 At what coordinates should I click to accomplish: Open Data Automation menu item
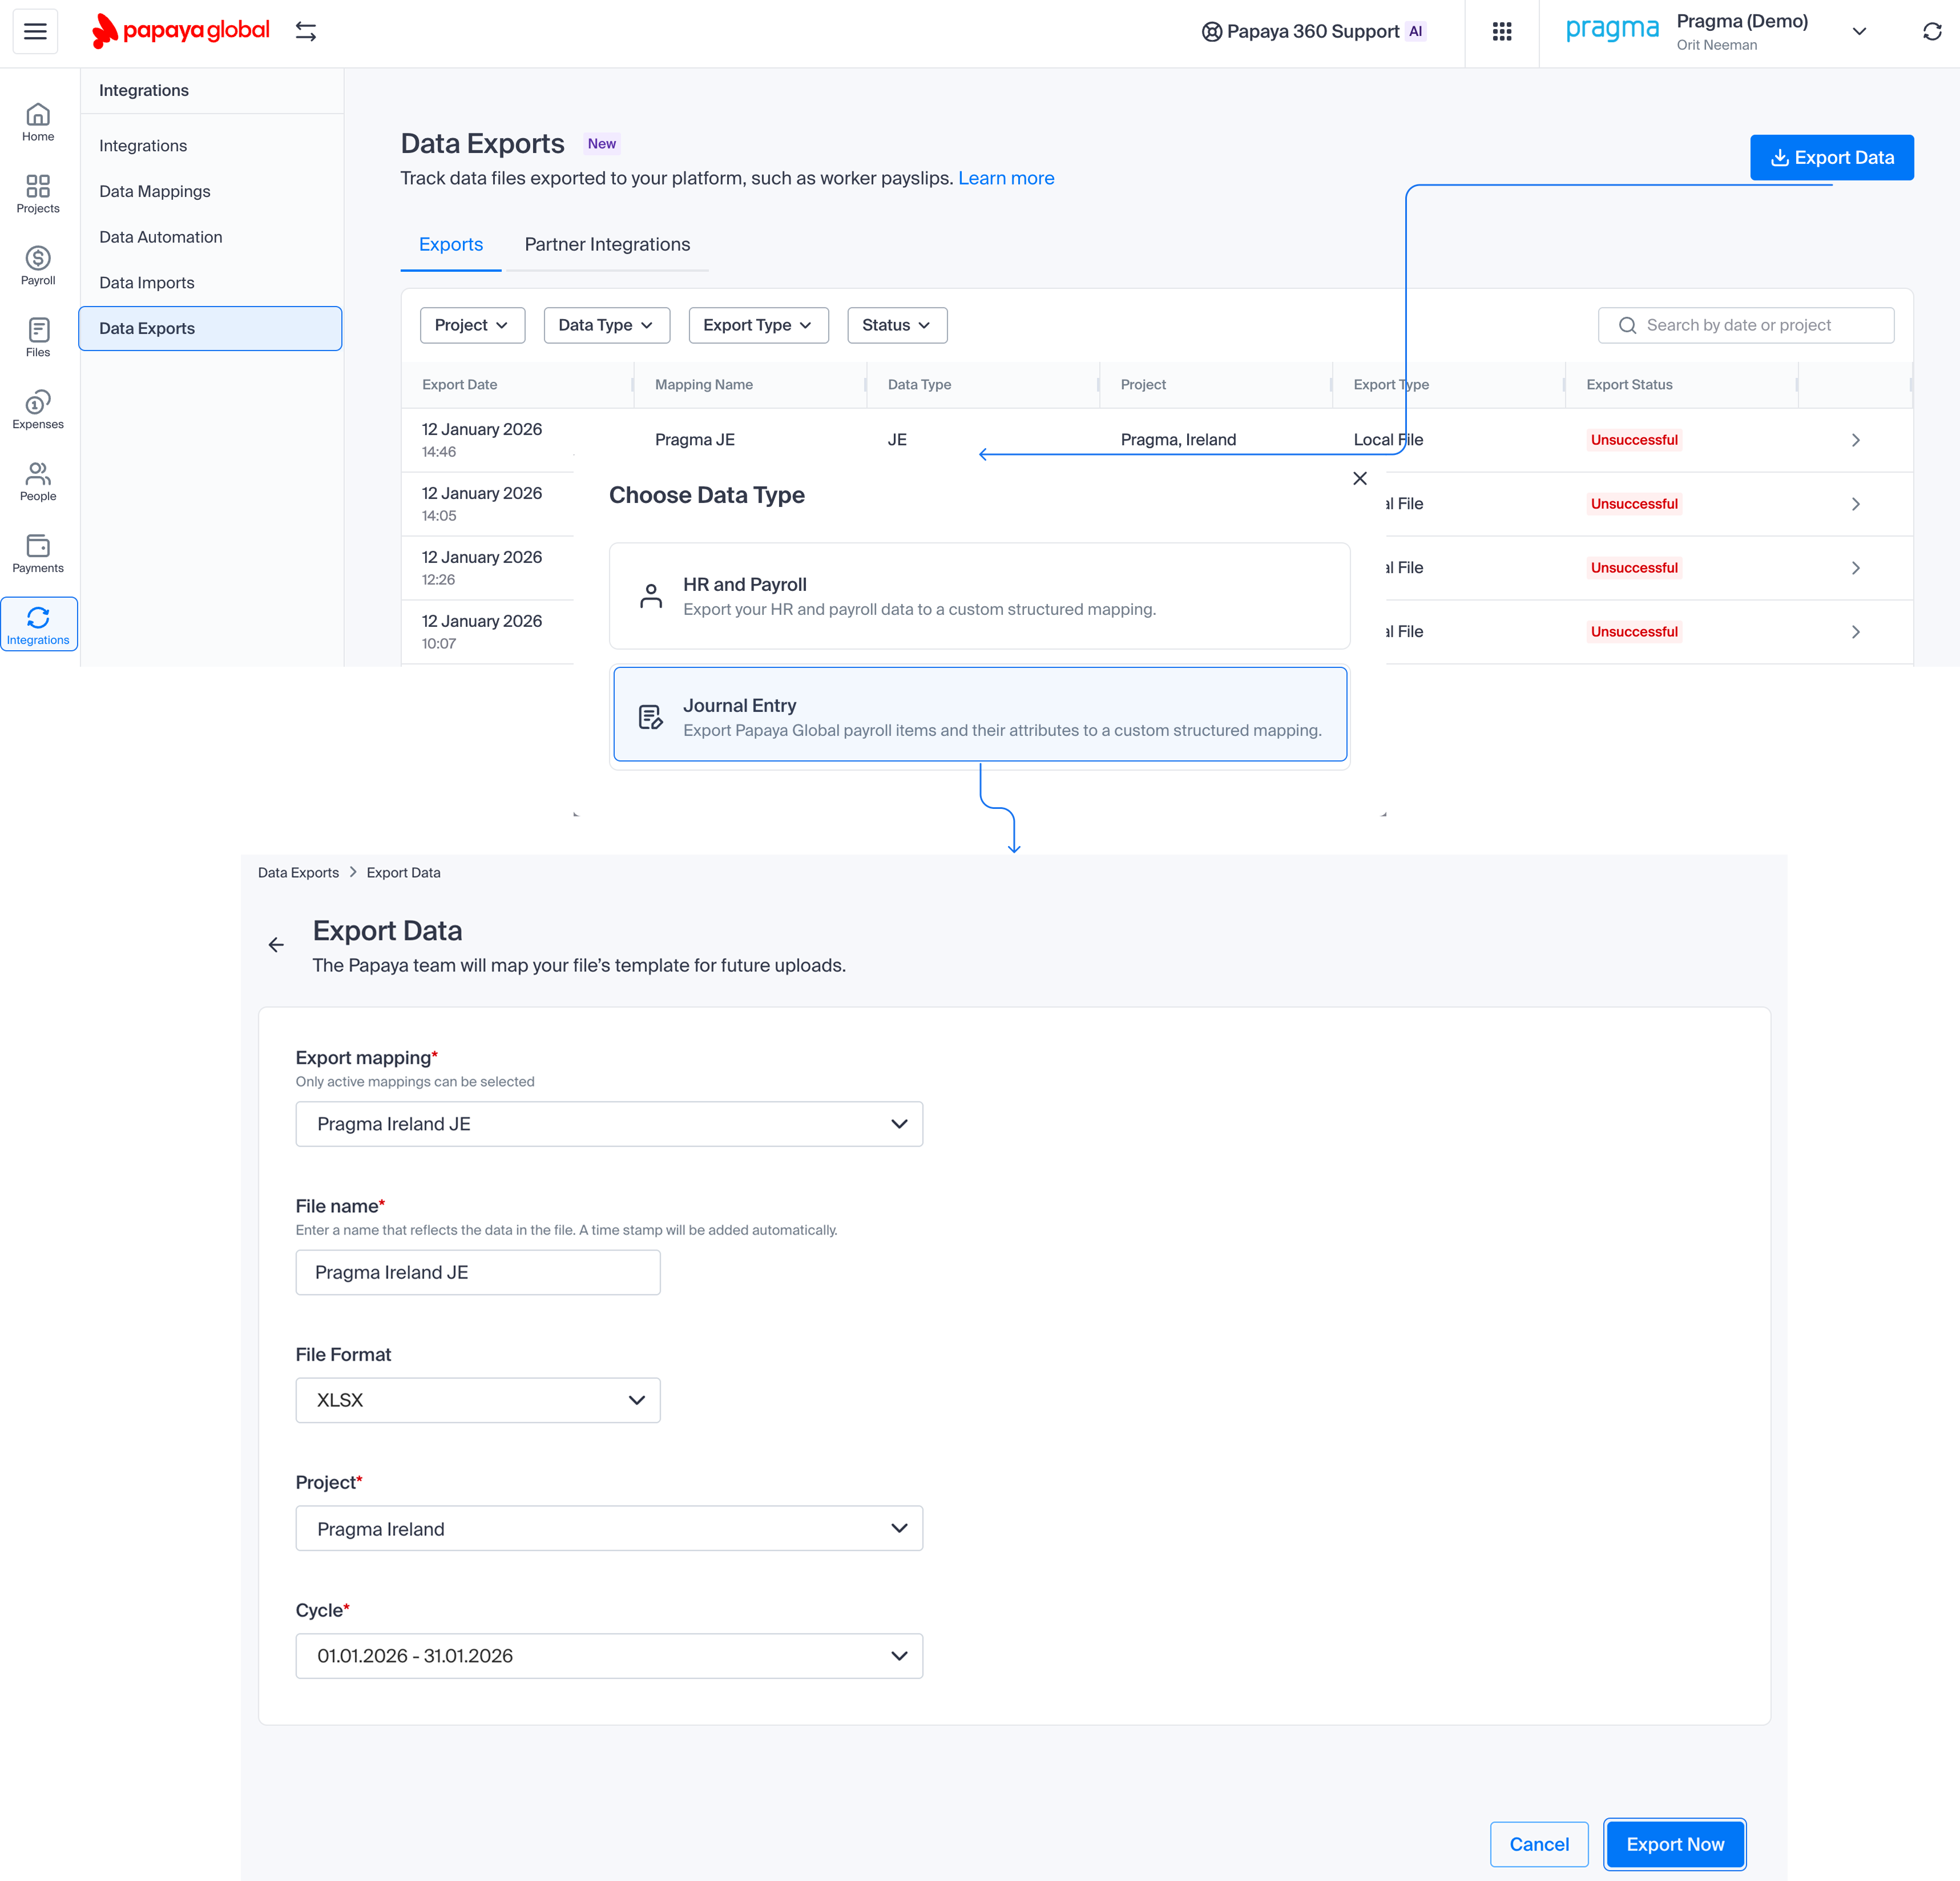[x=161, y=237]
